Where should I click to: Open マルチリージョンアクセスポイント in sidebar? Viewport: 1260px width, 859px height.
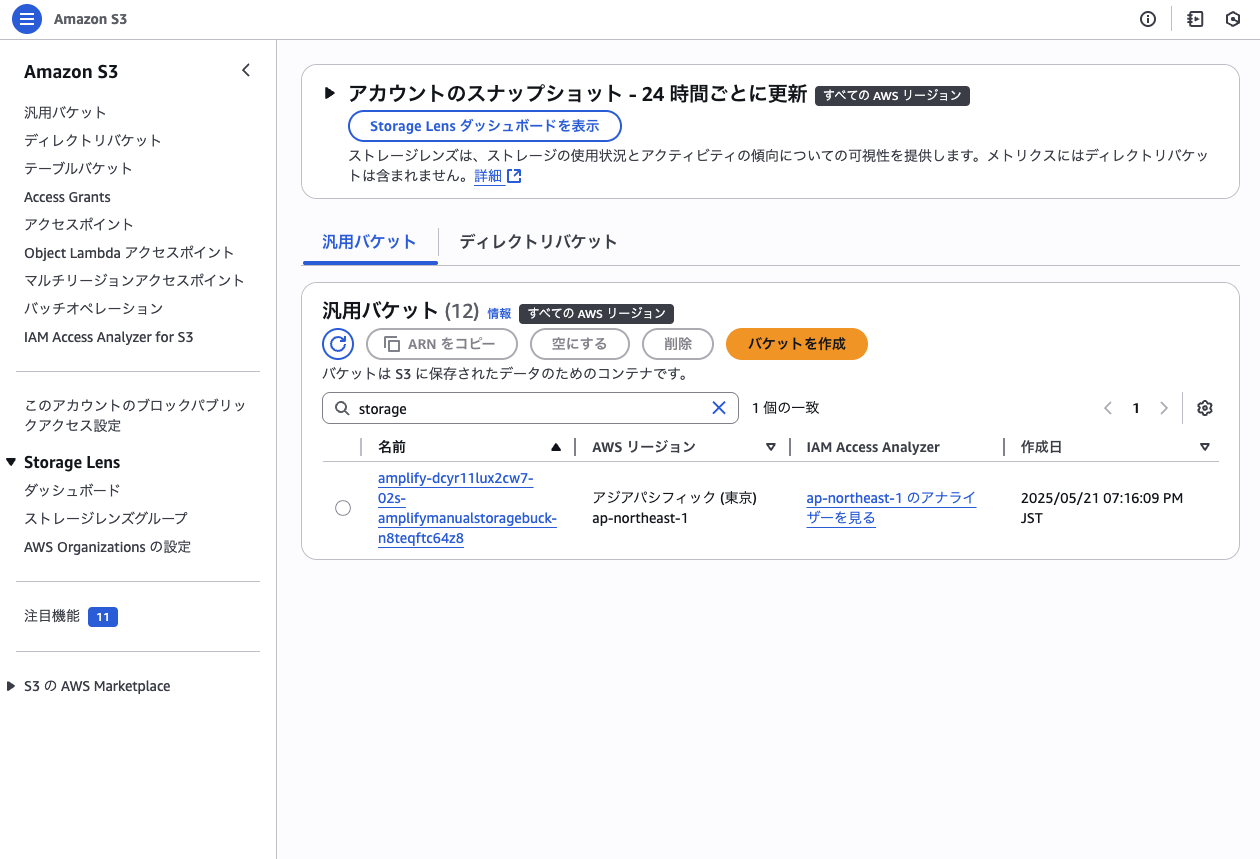(x=134, y=280)
